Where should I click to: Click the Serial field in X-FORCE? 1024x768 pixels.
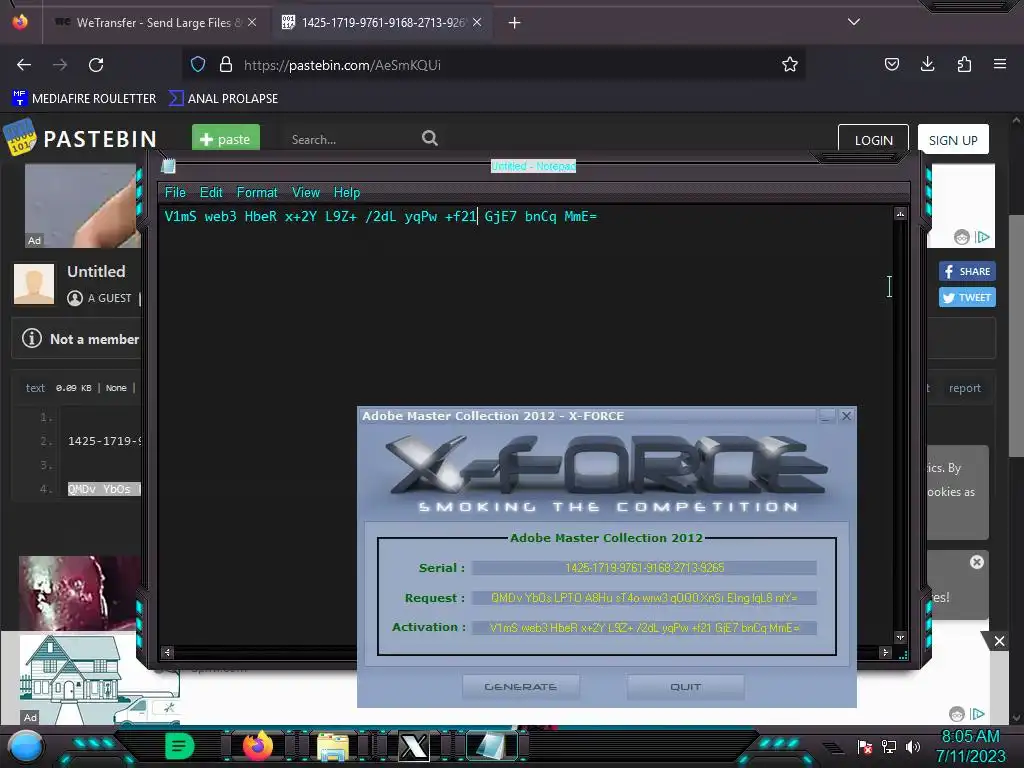pos(644,568)
